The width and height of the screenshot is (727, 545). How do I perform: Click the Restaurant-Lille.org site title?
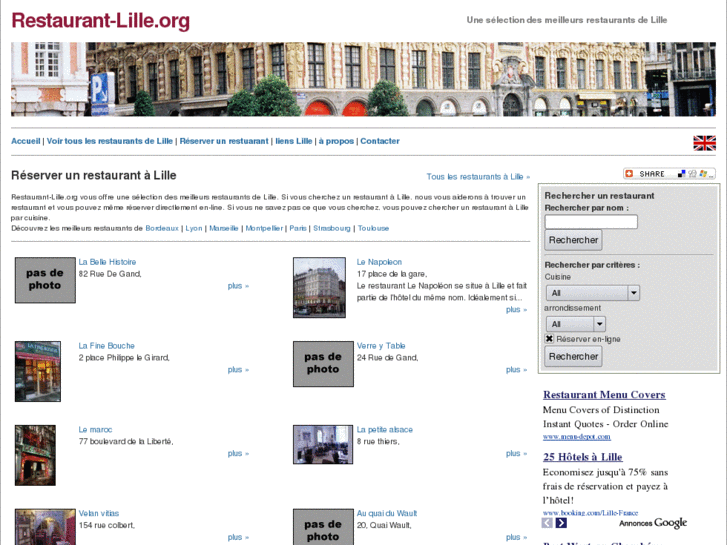101,21
